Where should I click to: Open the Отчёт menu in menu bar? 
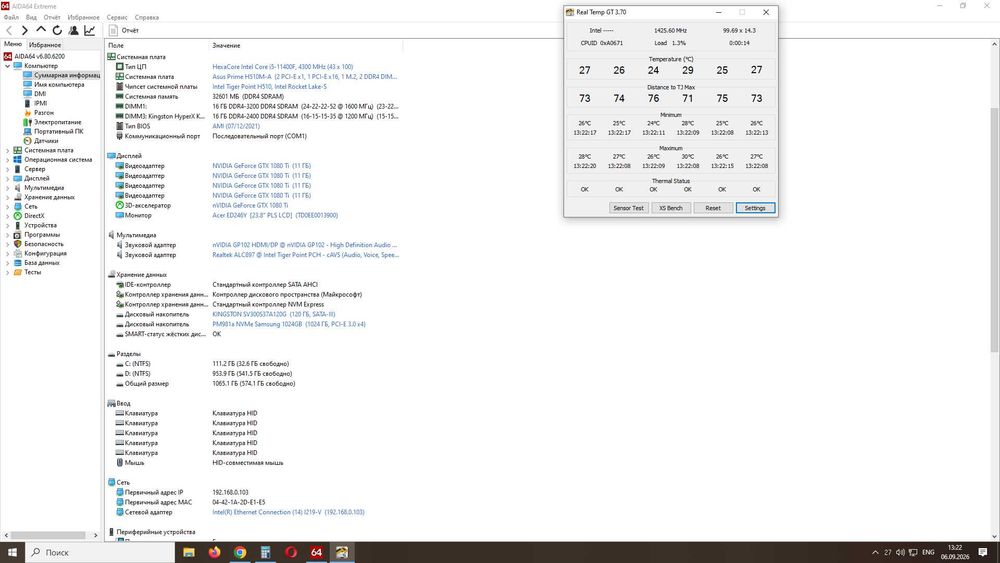coord(52,17)
